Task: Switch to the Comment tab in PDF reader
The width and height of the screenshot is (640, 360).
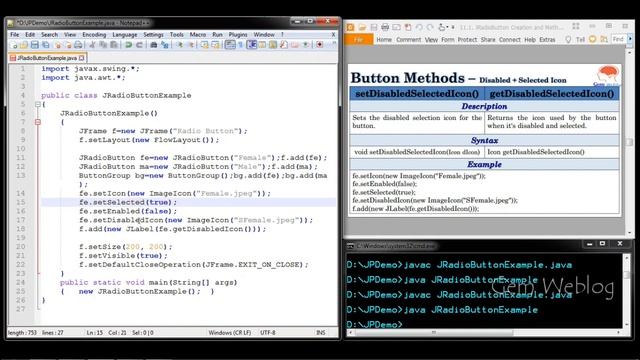Action: click(x=409, y=40)
